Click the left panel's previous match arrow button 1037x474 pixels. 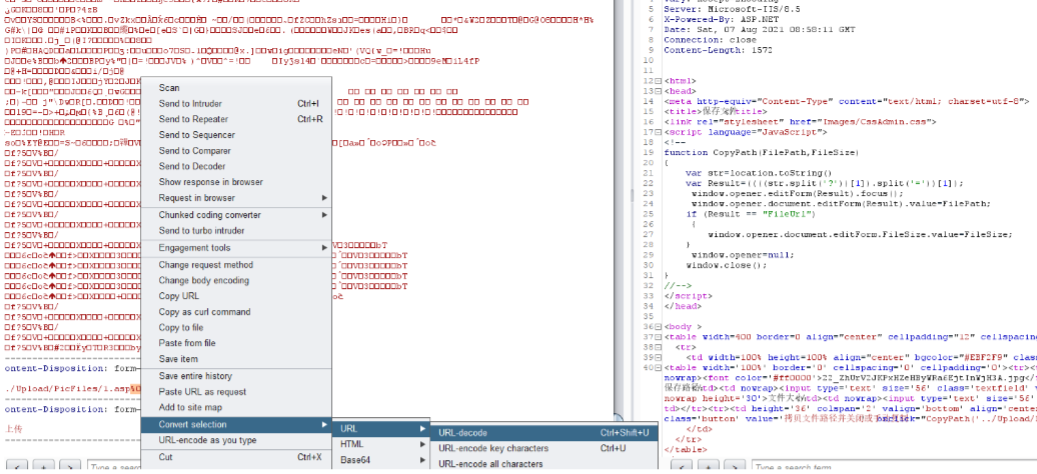[x=18, y=467]
